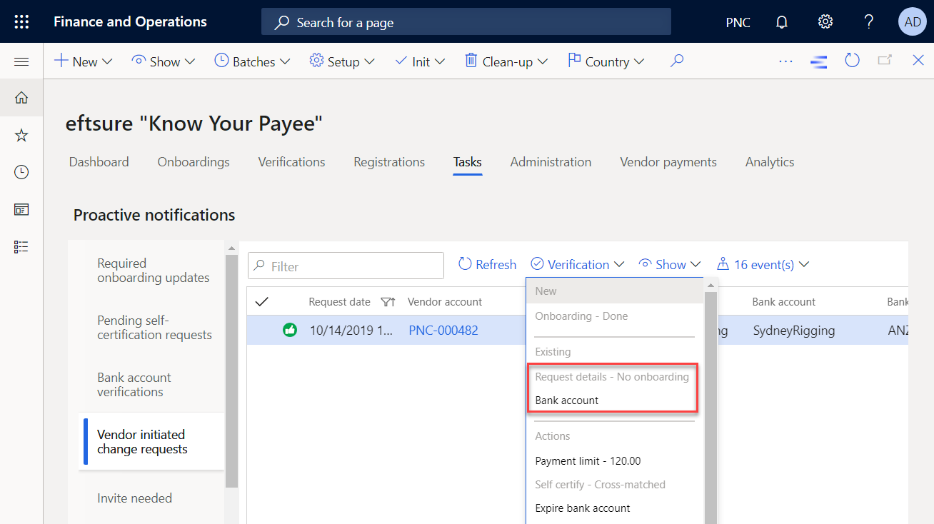Open Modules list icon in sidebar

click(x=21, y=247)
